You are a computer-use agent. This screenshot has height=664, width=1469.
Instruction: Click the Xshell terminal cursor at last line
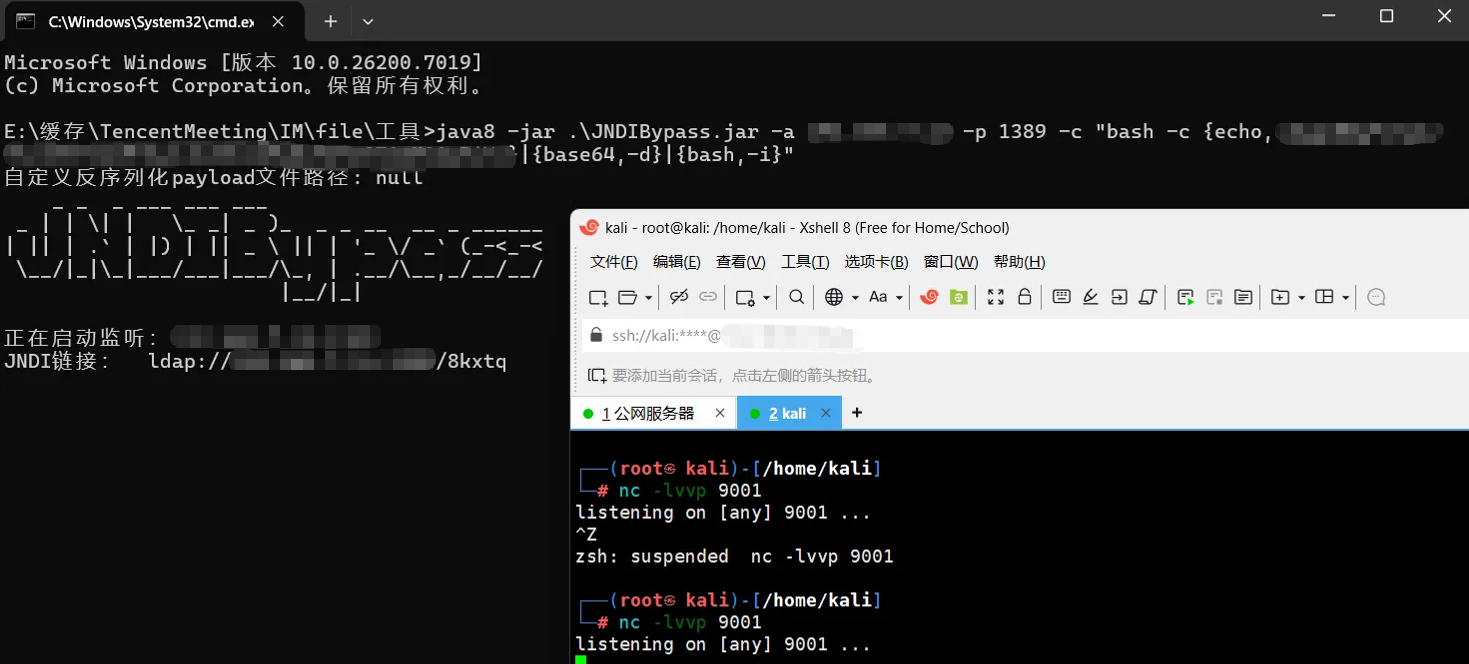(581, 660)
